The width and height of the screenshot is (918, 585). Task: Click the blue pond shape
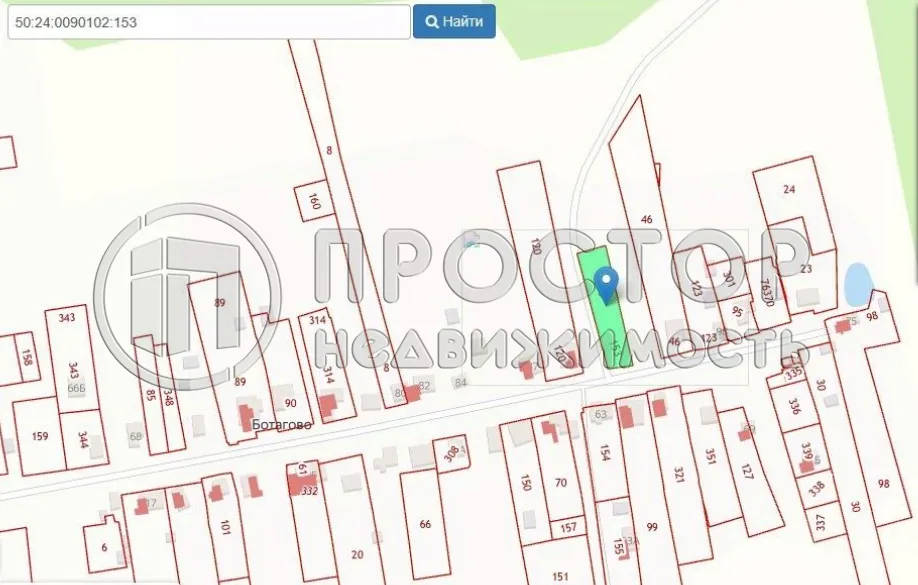click(x=858, y=285)
